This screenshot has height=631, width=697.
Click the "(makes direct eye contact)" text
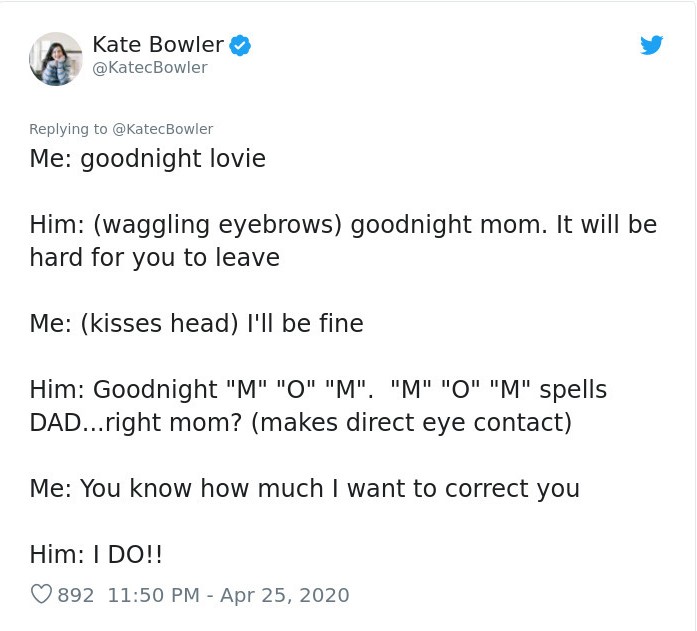click(x=411, y=421)
